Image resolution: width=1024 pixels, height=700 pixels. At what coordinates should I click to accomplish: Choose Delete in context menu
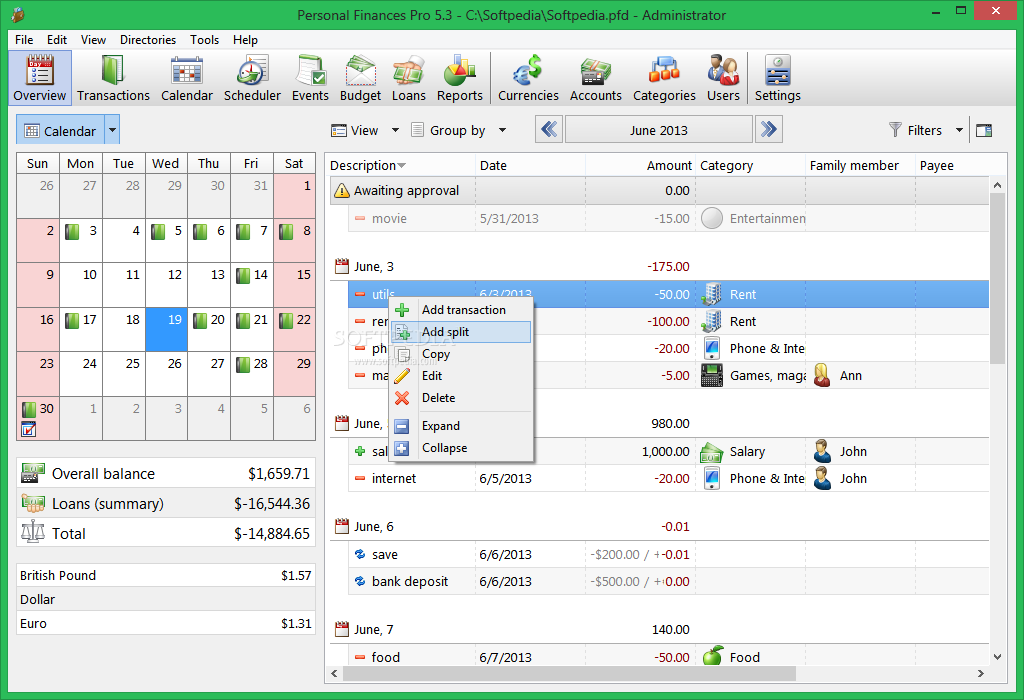coord(461,398)
